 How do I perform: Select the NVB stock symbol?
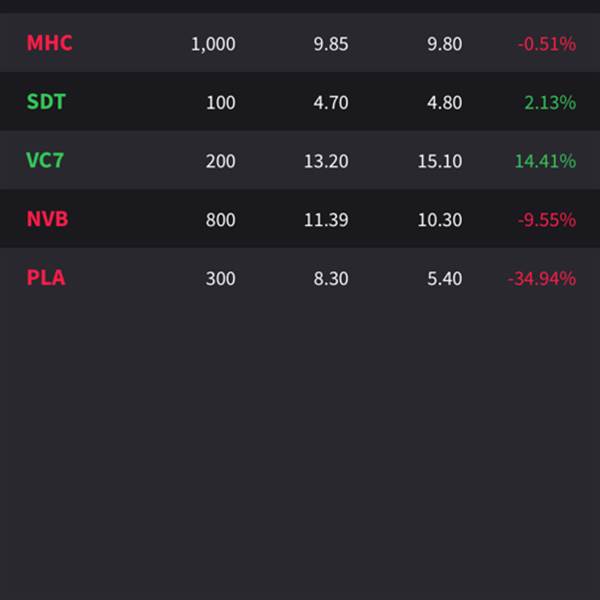tap(47, 219)
